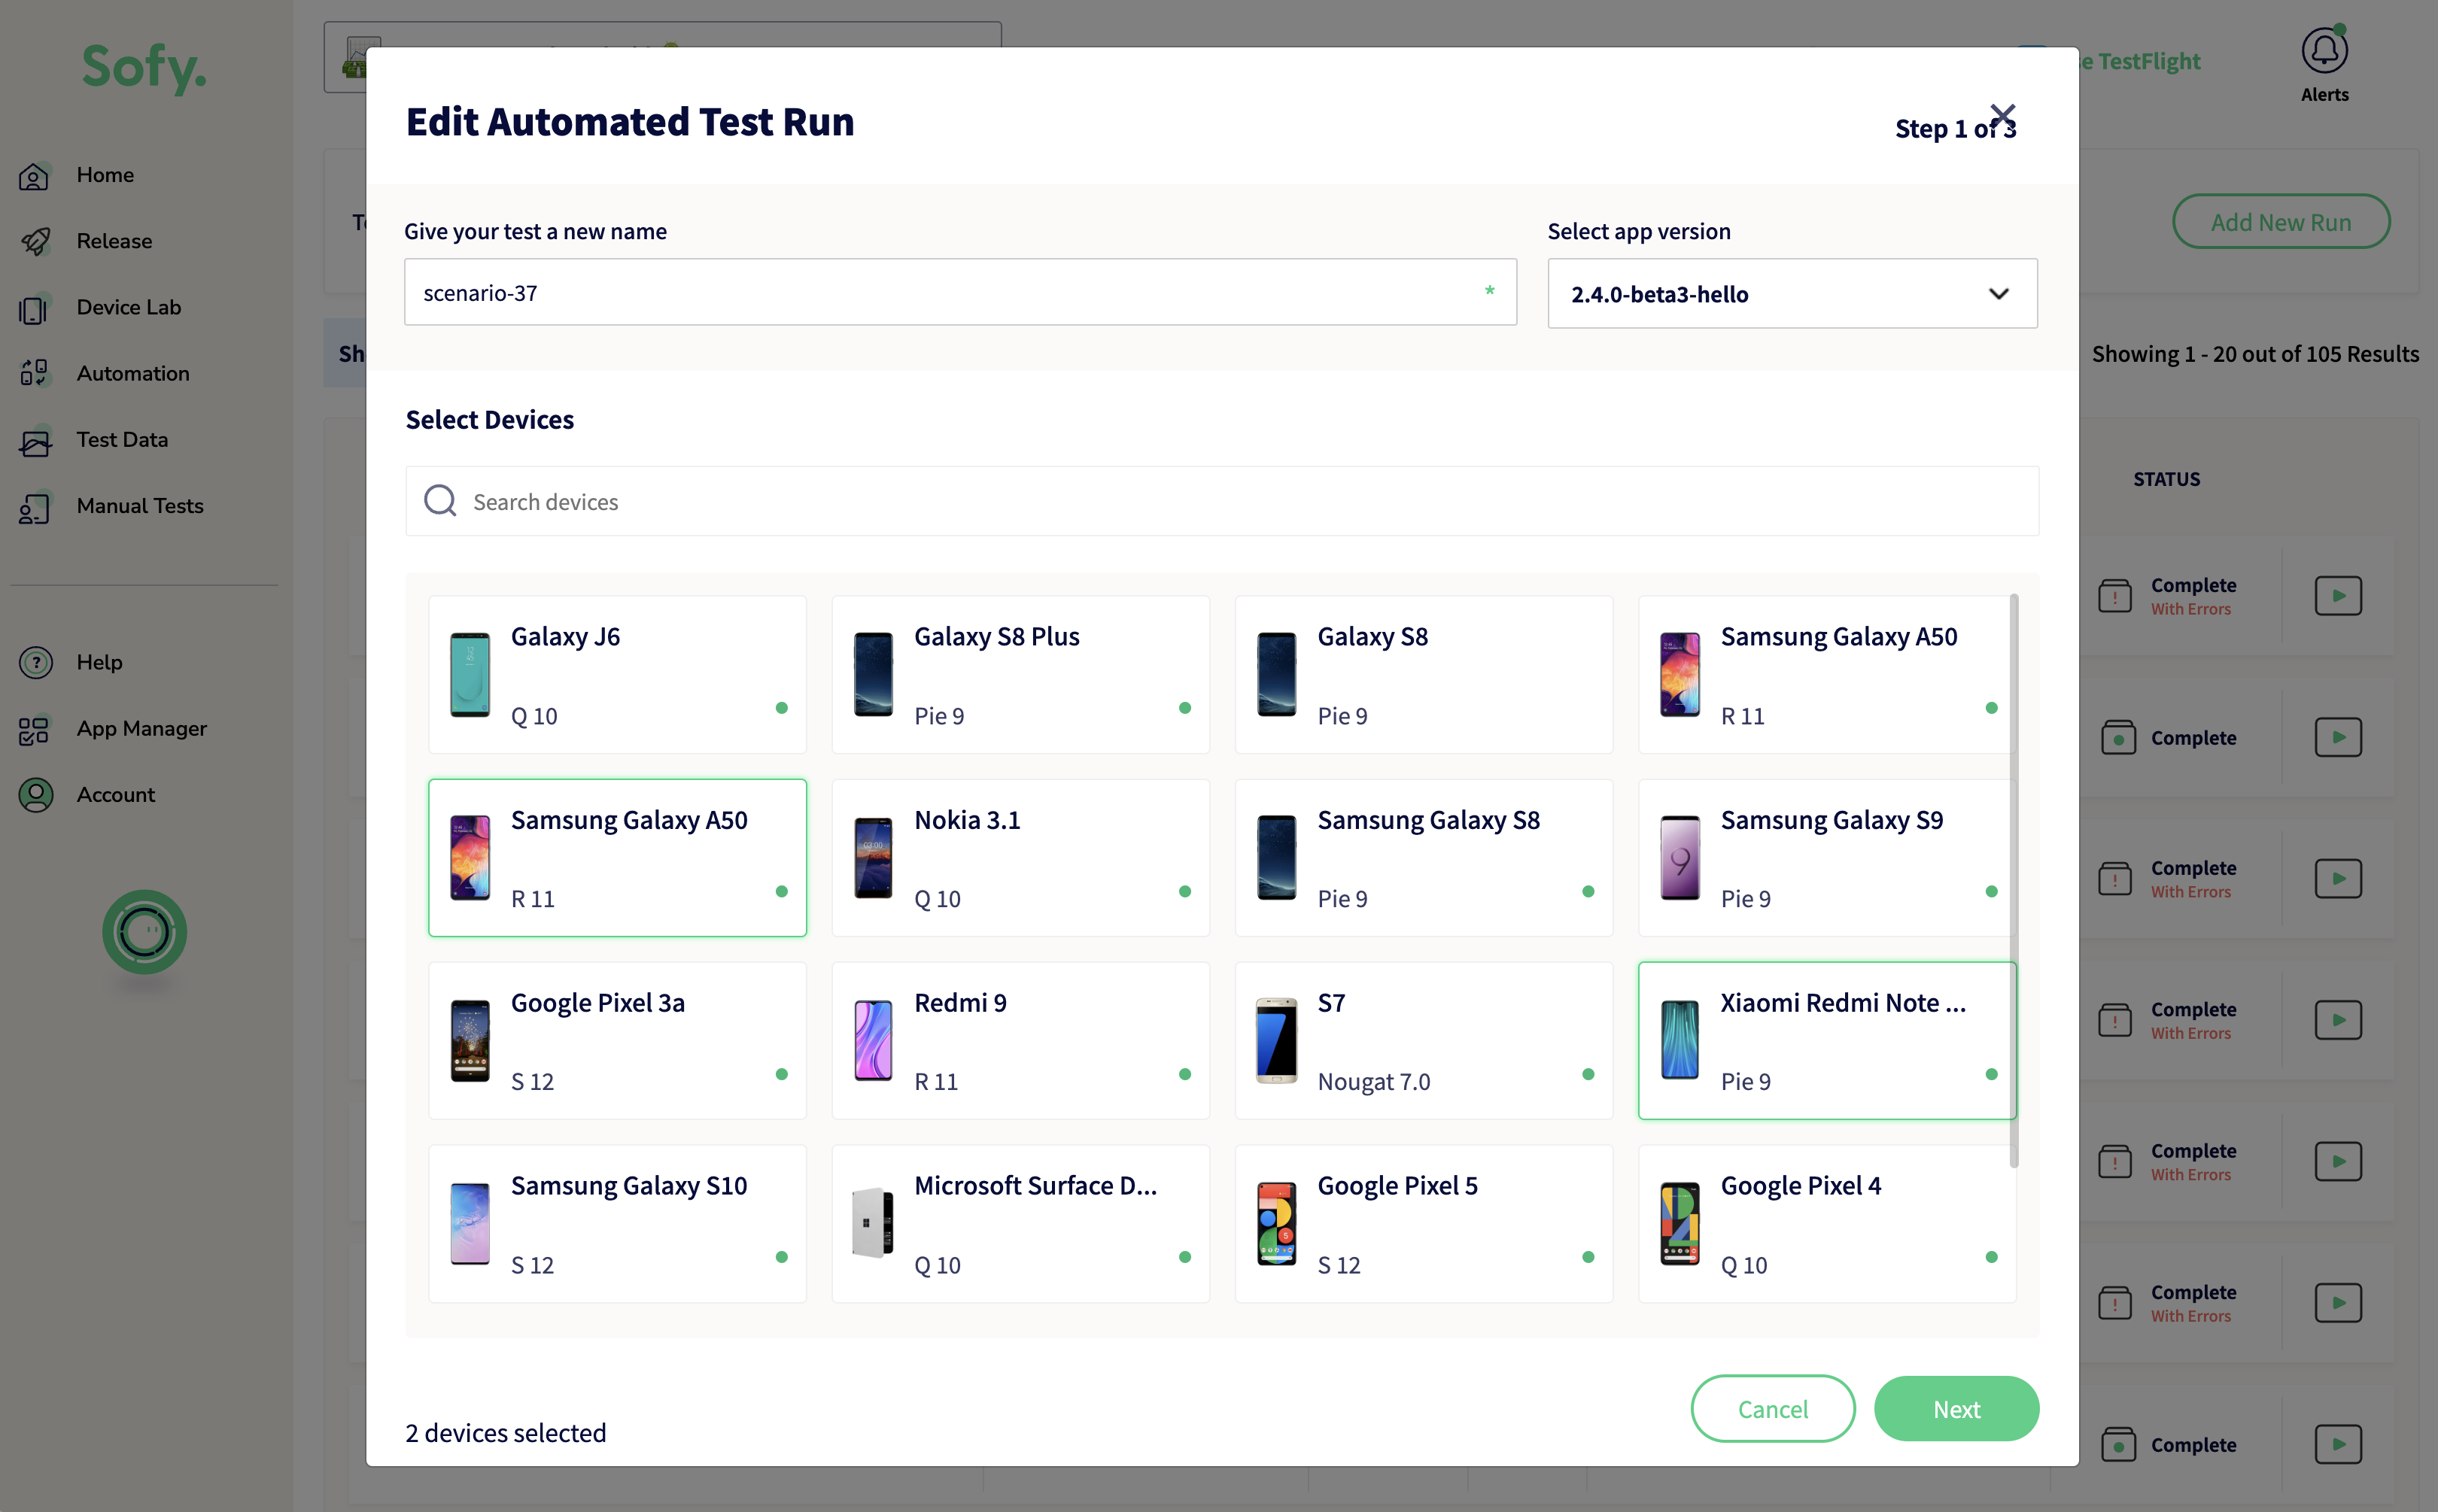Click the Galaxy J6 phone thumbnail
This screenshot has height=1512, width=2438.
tap(470, 675)
